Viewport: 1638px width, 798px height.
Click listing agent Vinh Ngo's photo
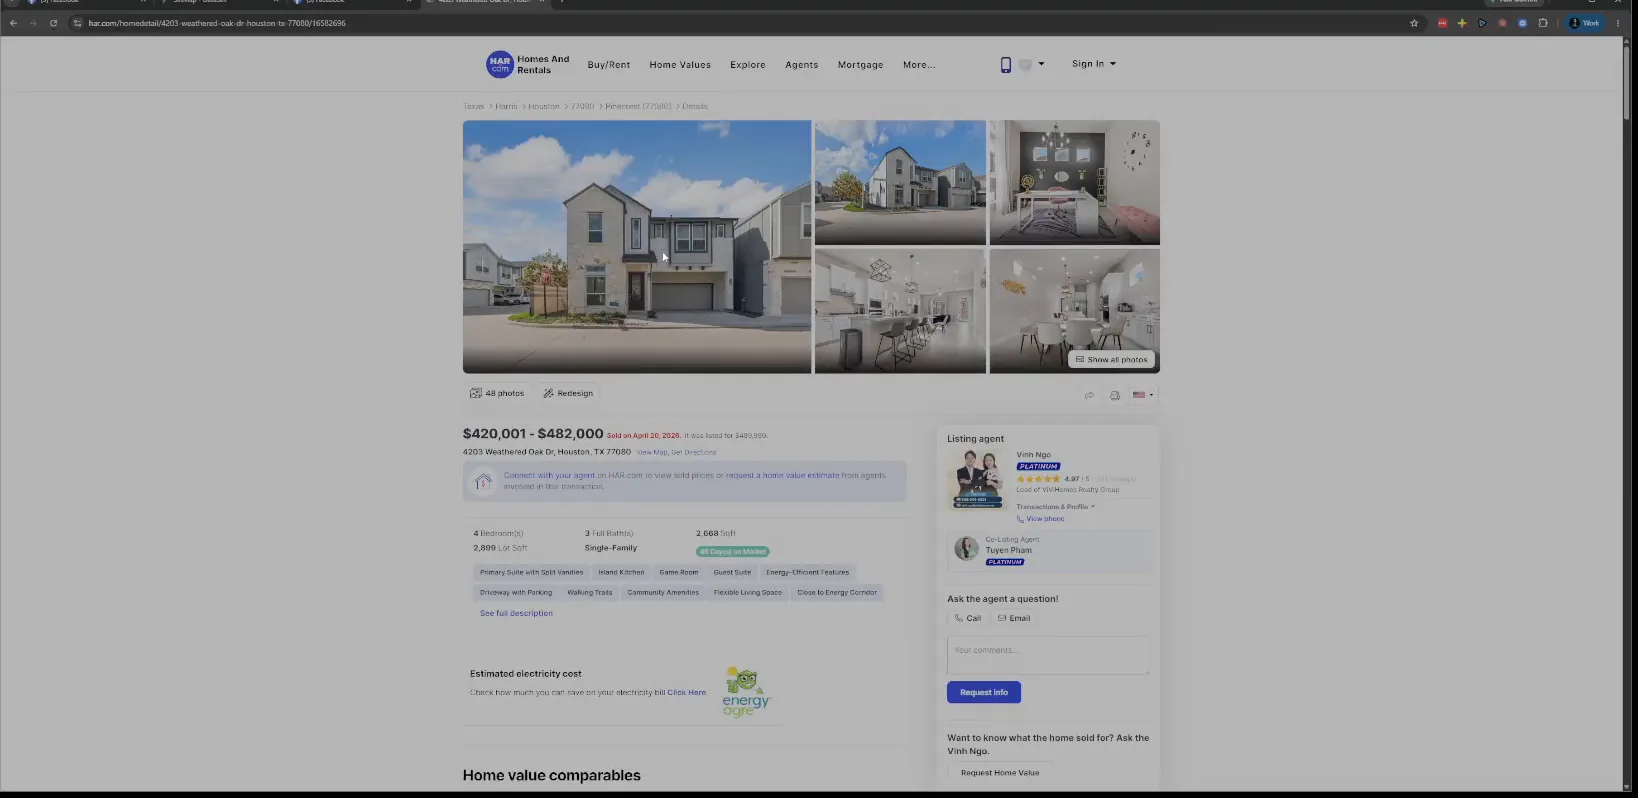pos(978,479)
